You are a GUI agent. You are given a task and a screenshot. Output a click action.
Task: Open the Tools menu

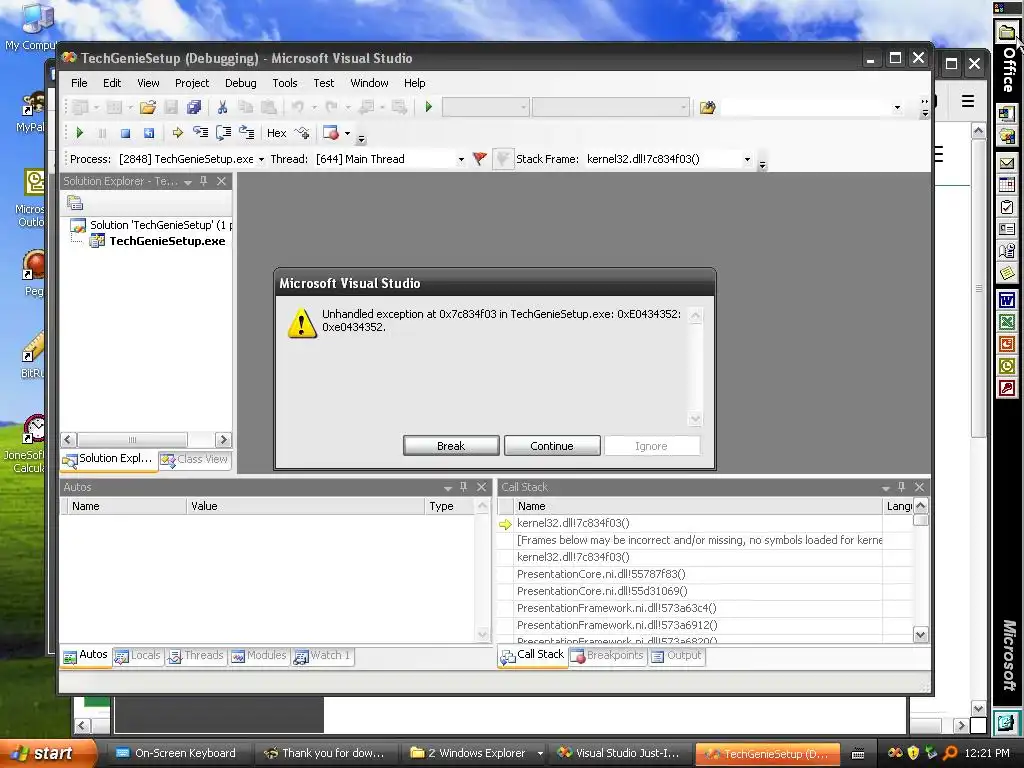pyautogui.click(x=285, y=83)
